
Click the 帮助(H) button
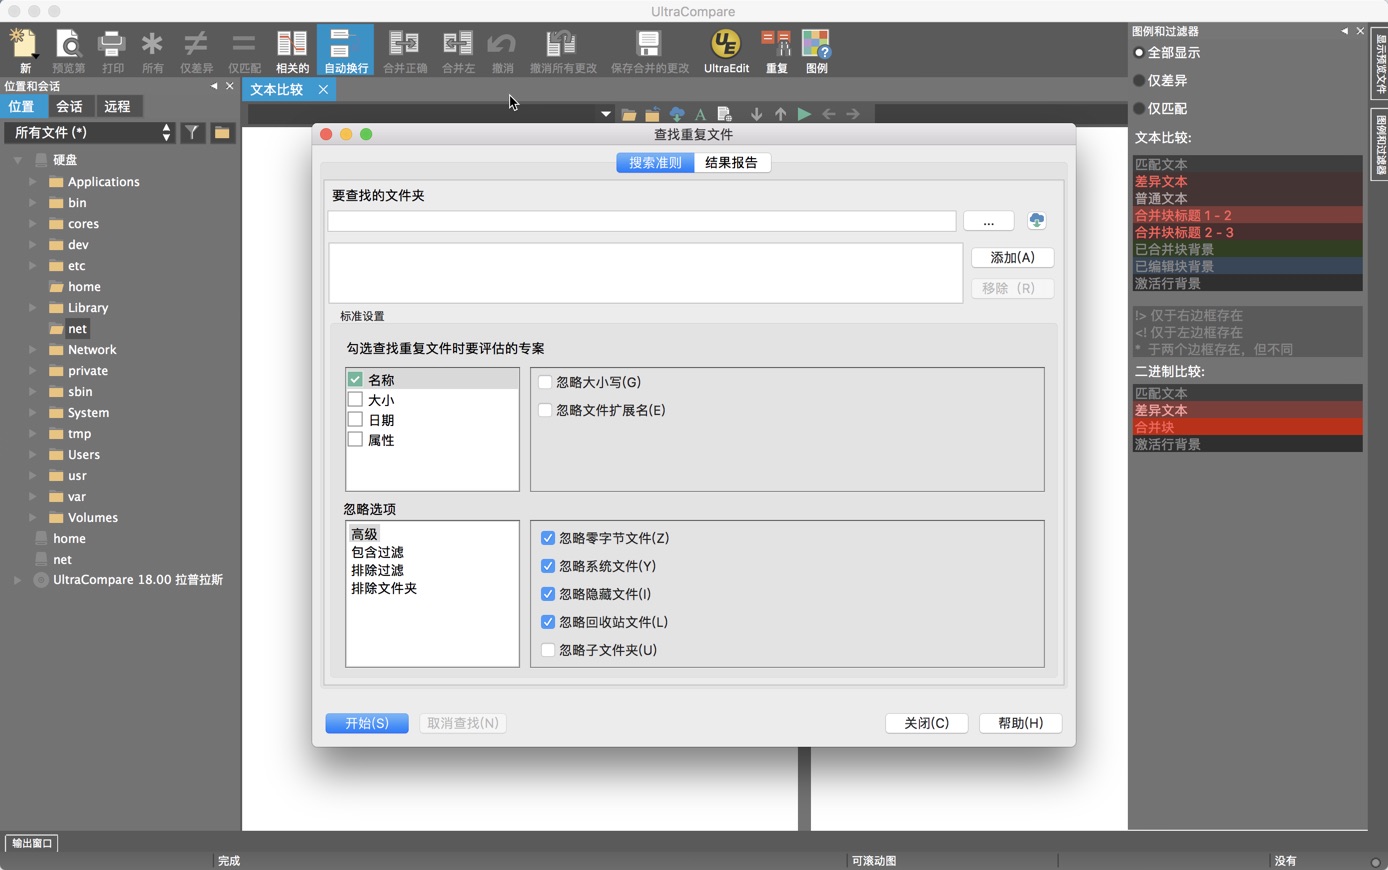pos(1020,723)
